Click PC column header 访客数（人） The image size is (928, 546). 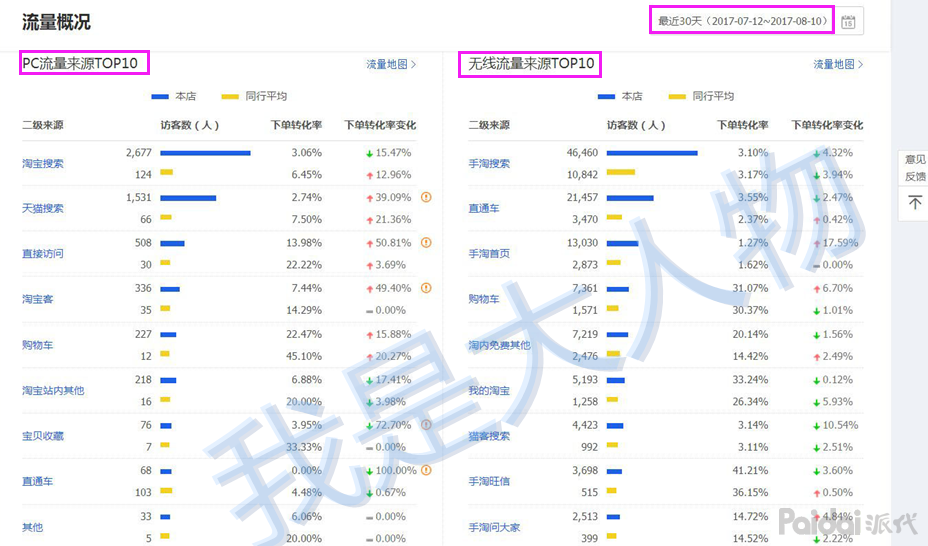point(190,125)
